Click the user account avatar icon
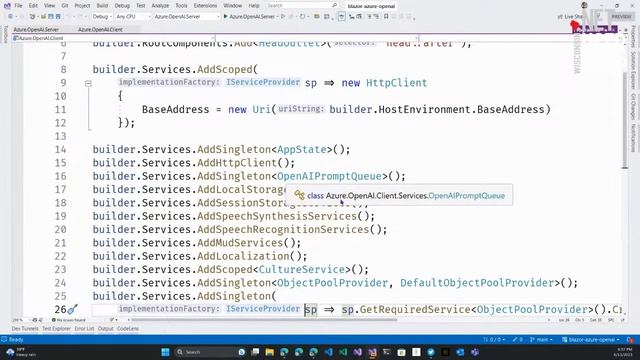Image resolution: width=640 pixels, height=360 pixels. [584, 5]
